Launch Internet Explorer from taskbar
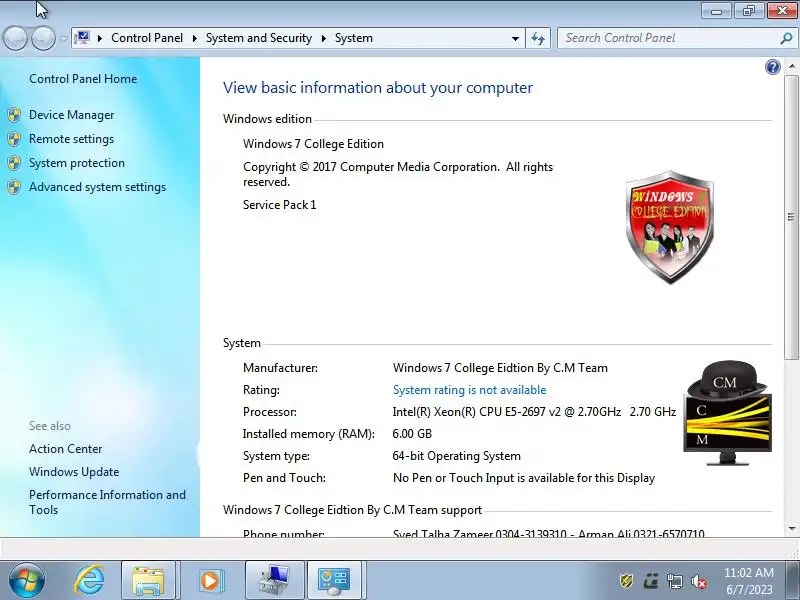The height and width of the screenshot is (600, 800). 89,580
